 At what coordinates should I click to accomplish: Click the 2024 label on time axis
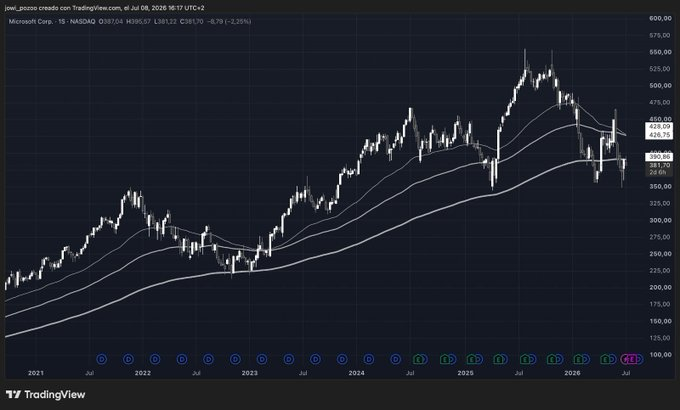pos(356,373)
